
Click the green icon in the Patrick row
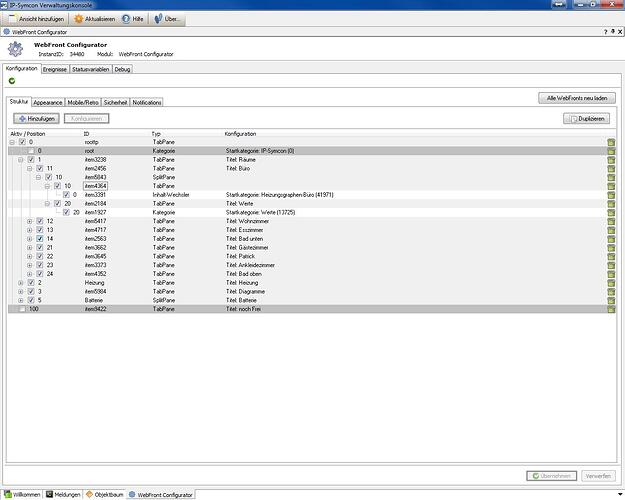611,256
